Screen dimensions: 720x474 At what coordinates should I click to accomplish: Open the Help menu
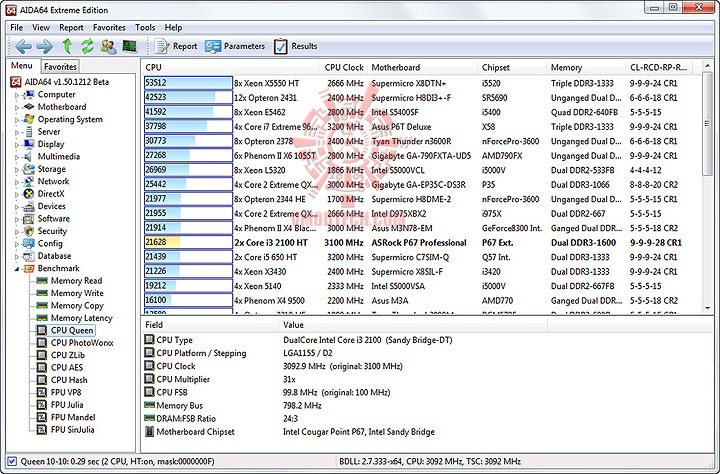tap(173, 28)
